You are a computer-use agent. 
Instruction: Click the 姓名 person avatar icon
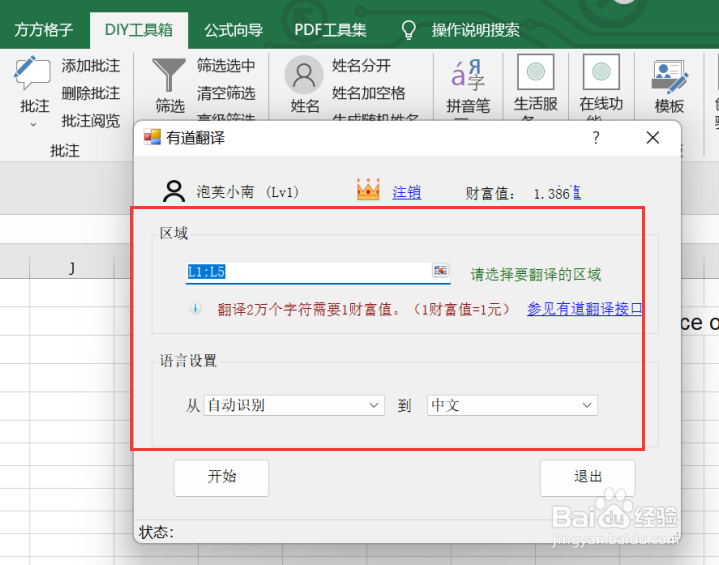click(304, 74)
